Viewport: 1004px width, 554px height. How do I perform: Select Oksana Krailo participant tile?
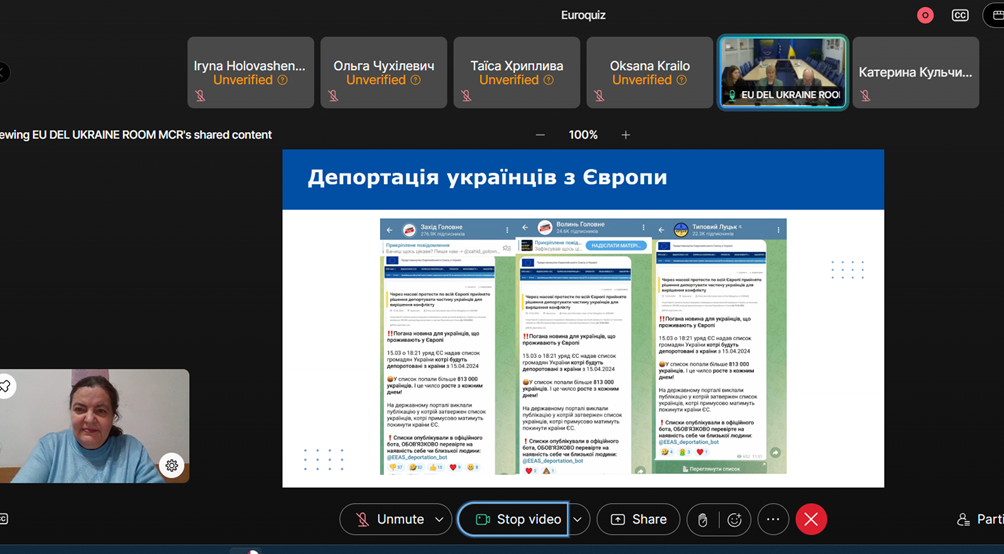click(650, 72)
